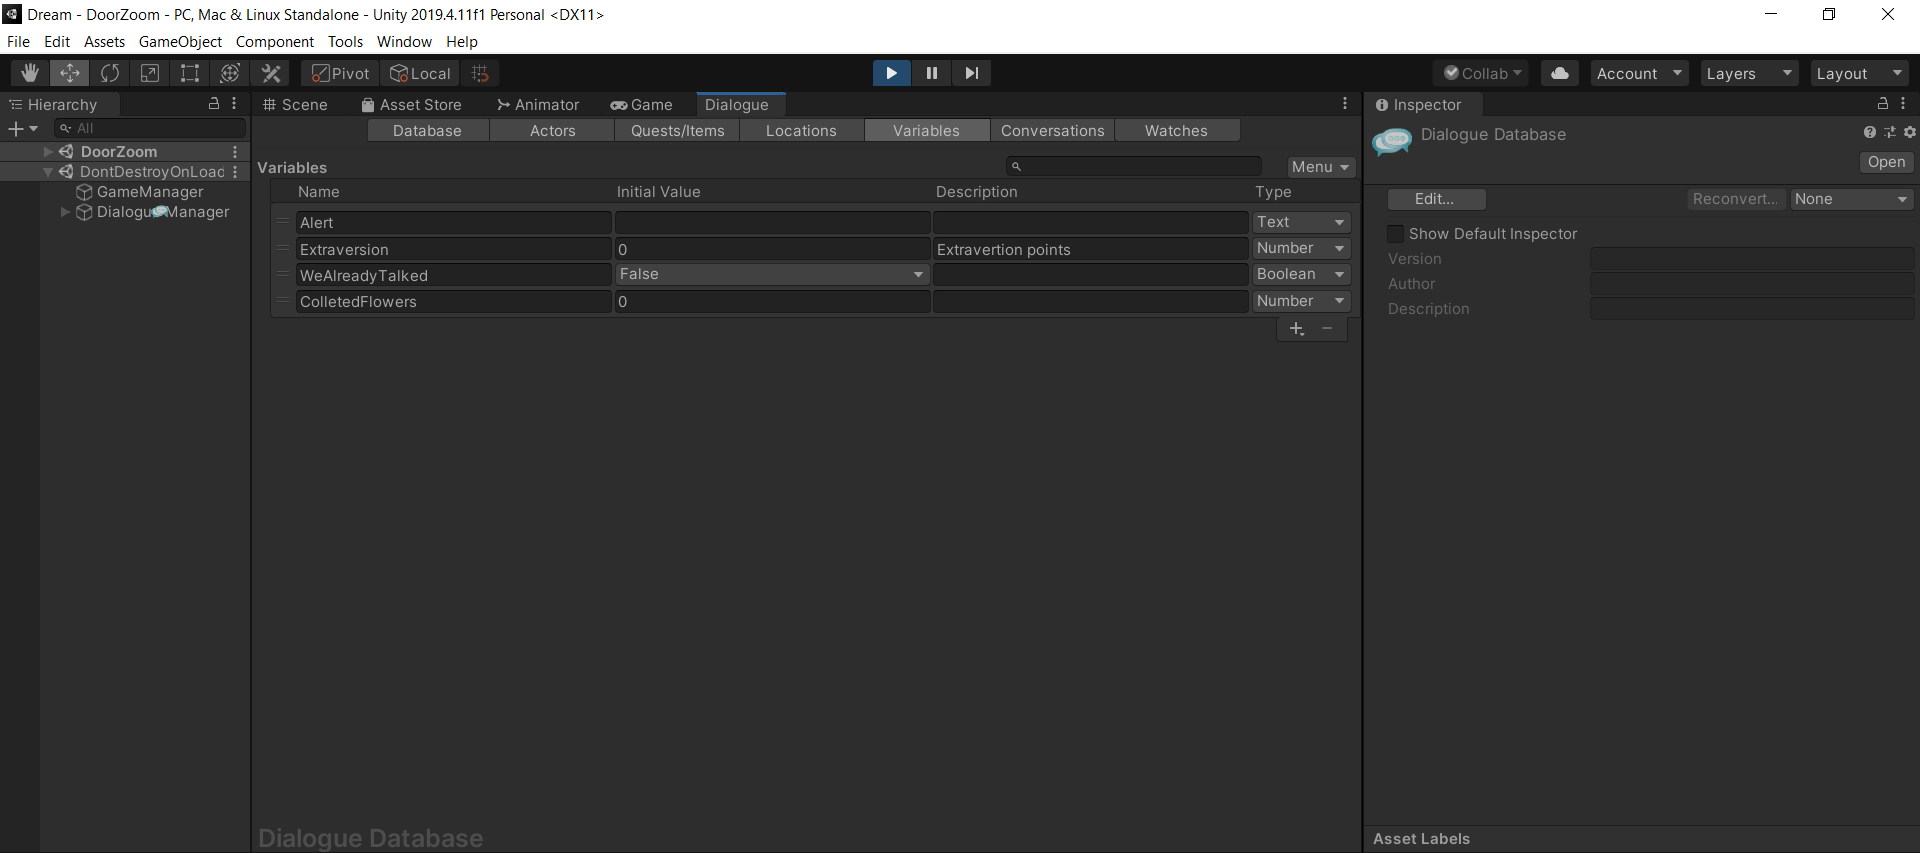The width and height of the screenshot is (1920, 853).
Task: Open the Collab dropdown
Action: pyautogui.click(x=1482, y=73)
